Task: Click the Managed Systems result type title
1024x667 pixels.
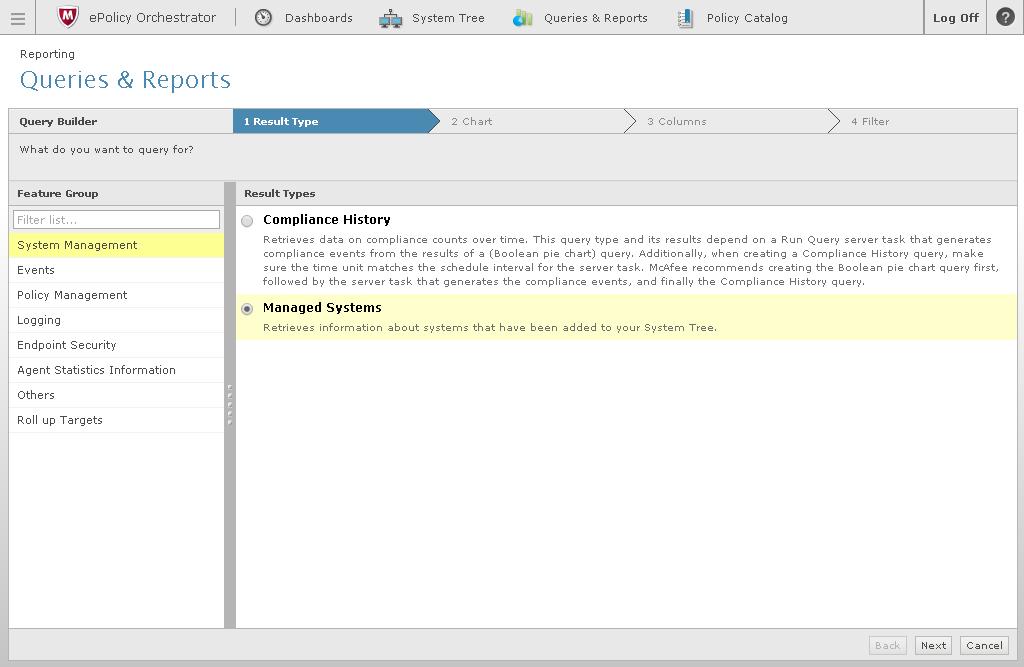Action: pos(322,308)
